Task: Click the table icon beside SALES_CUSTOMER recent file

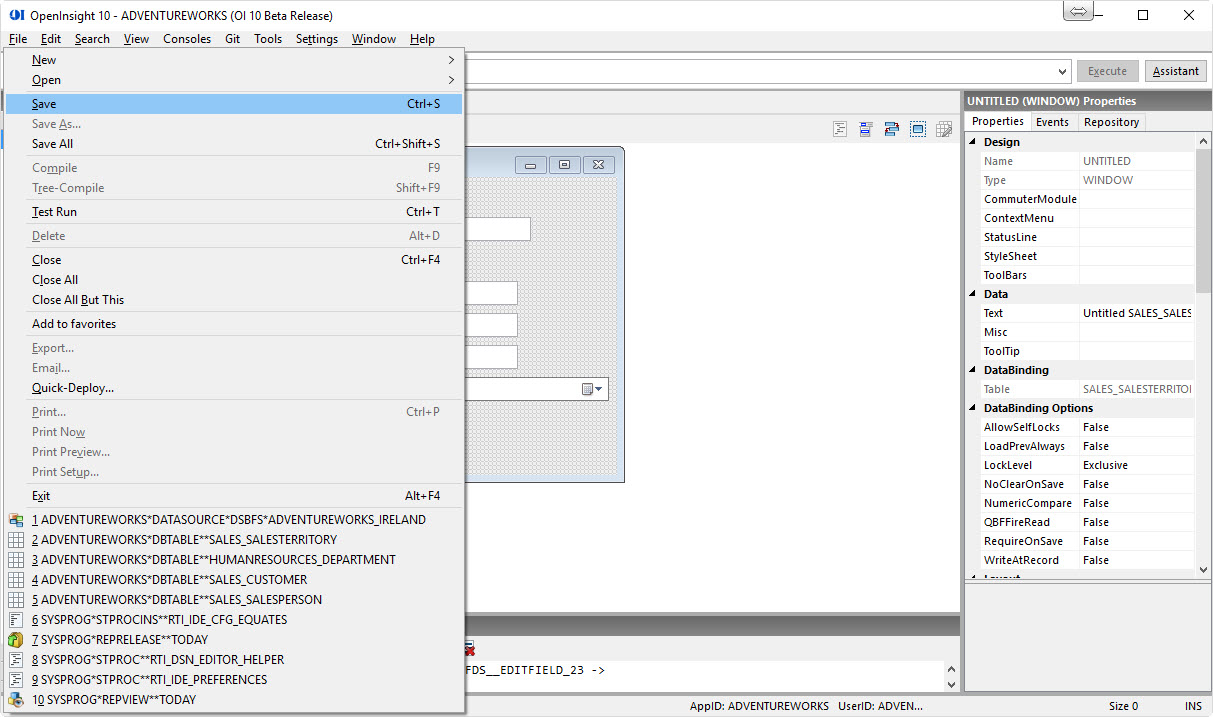Action: tap(16, 580)
